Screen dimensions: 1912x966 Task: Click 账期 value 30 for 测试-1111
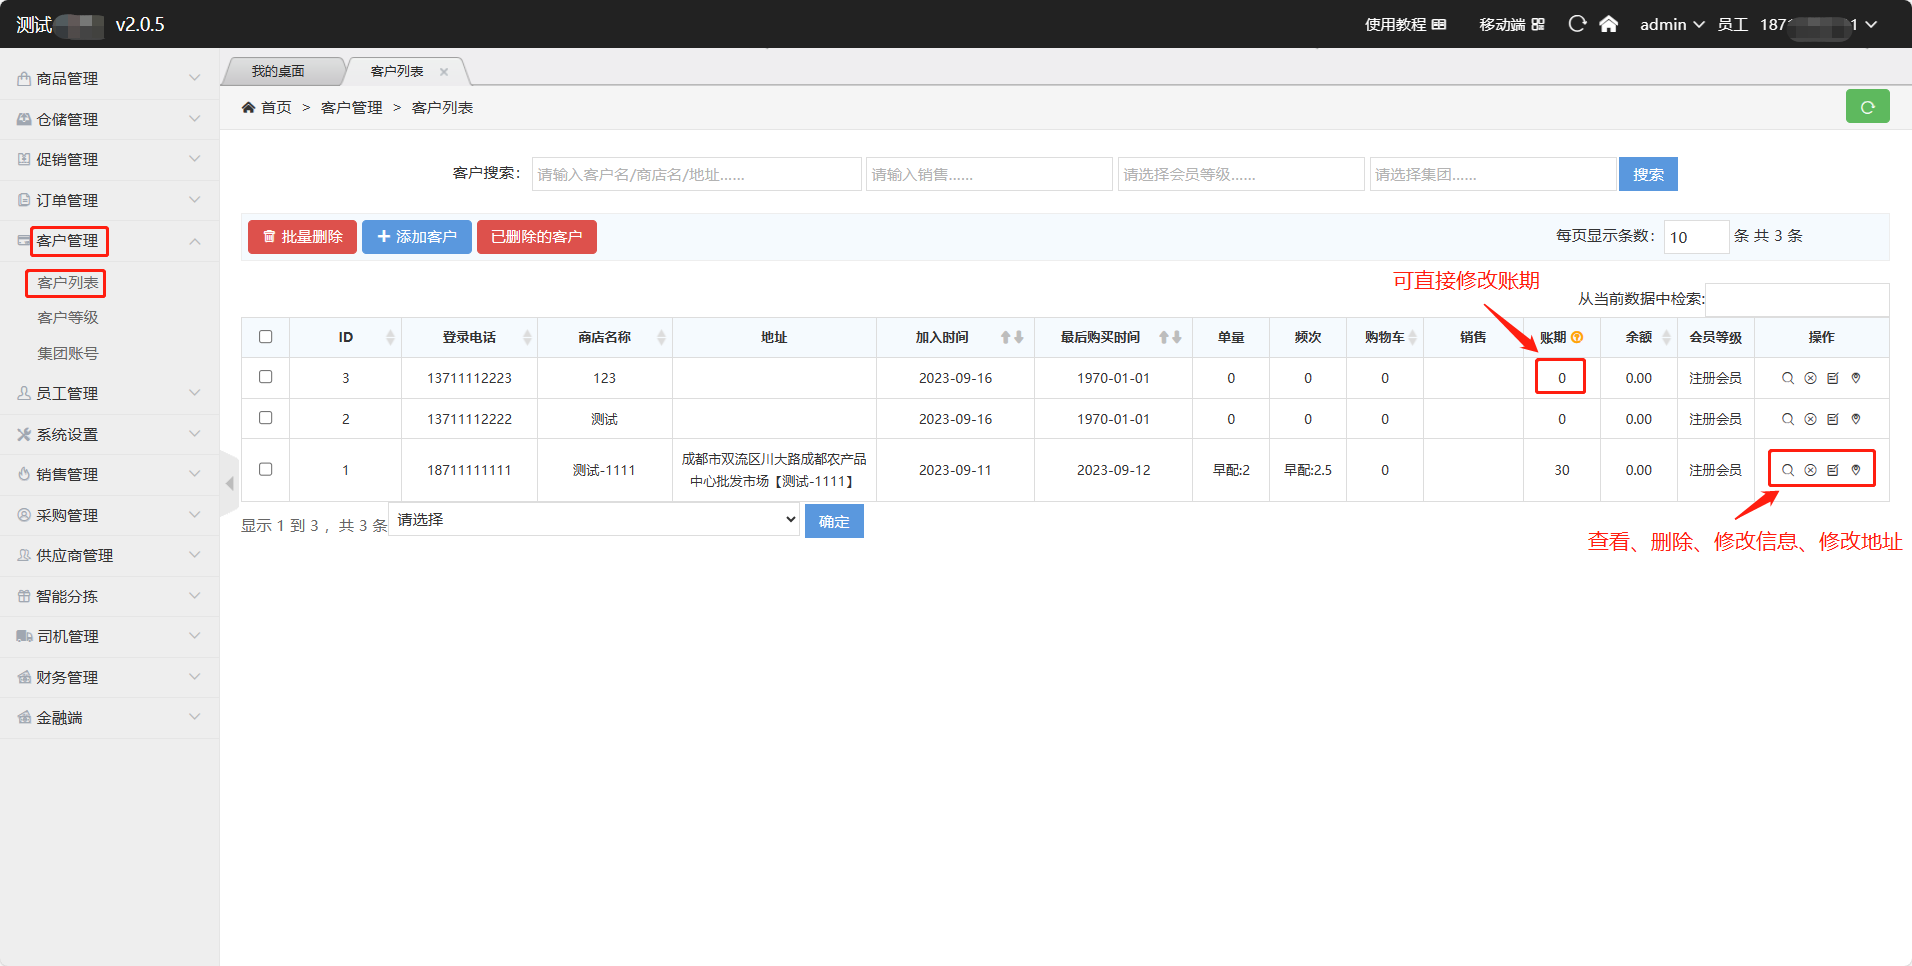1562,470
